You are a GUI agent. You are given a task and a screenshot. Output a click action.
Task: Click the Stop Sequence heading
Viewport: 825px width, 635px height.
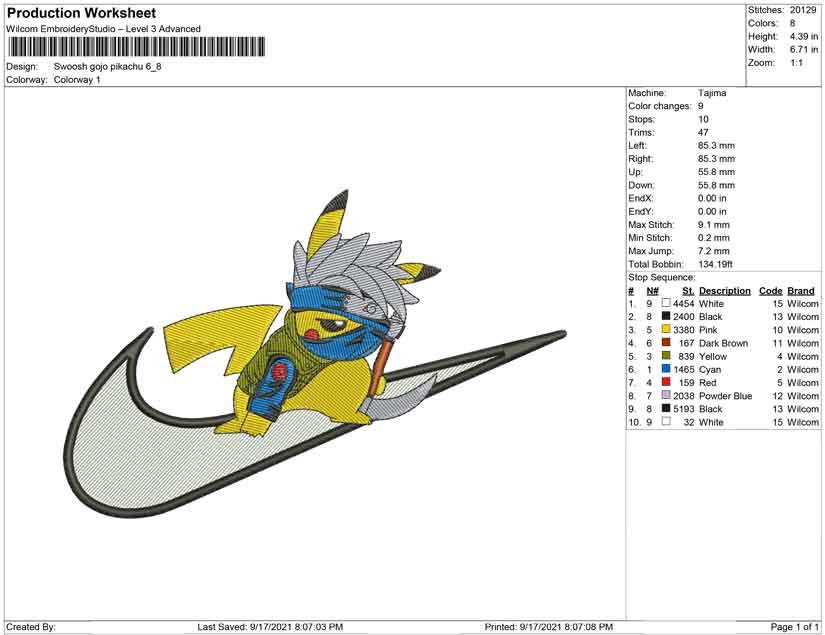click(x=661, y=277)
